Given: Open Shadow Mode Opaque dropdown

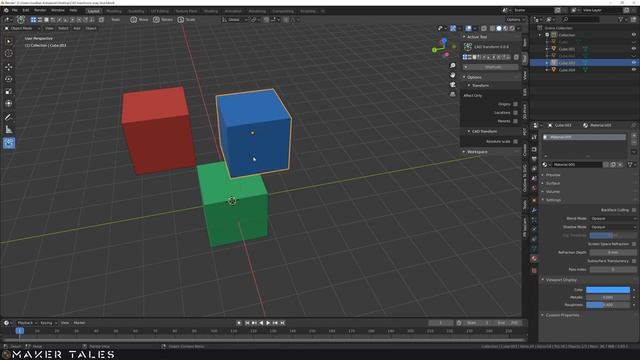Looking at the screenshot, I should (613, 227).
